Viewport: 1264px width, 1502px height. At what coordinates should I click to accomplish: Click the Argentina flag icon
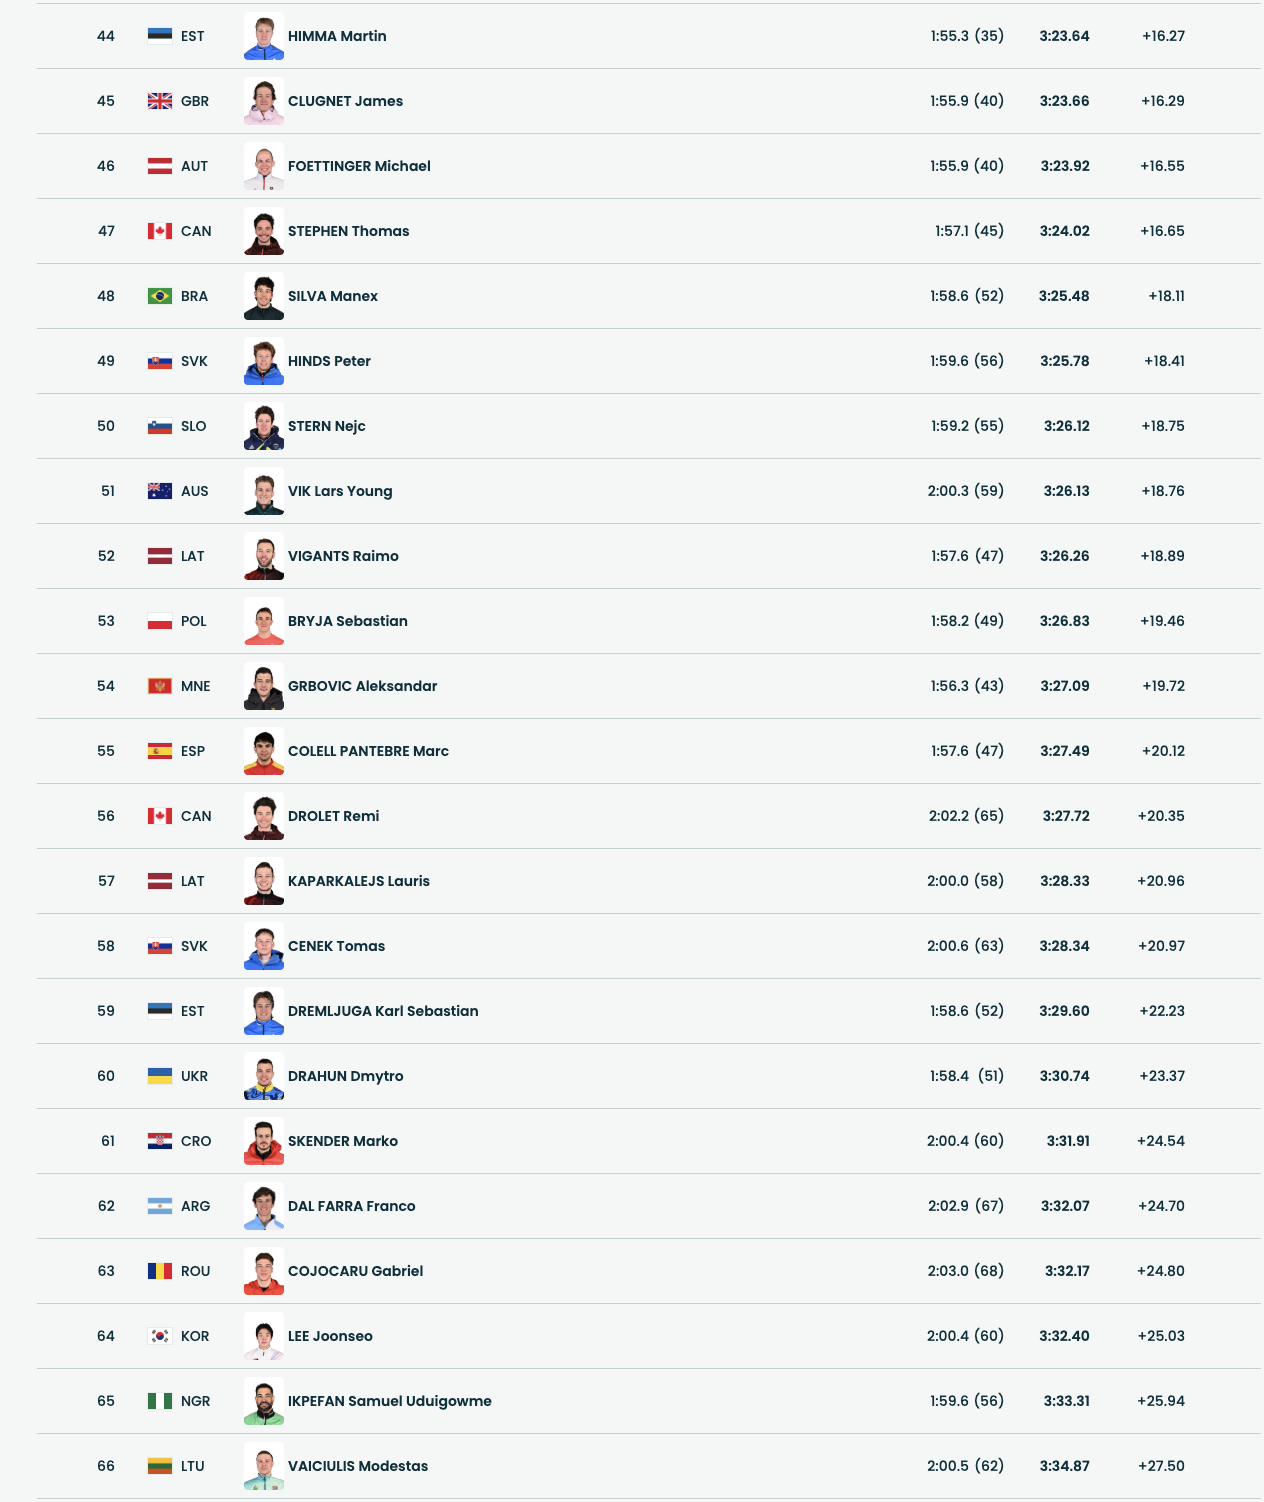coord(160,1206)
